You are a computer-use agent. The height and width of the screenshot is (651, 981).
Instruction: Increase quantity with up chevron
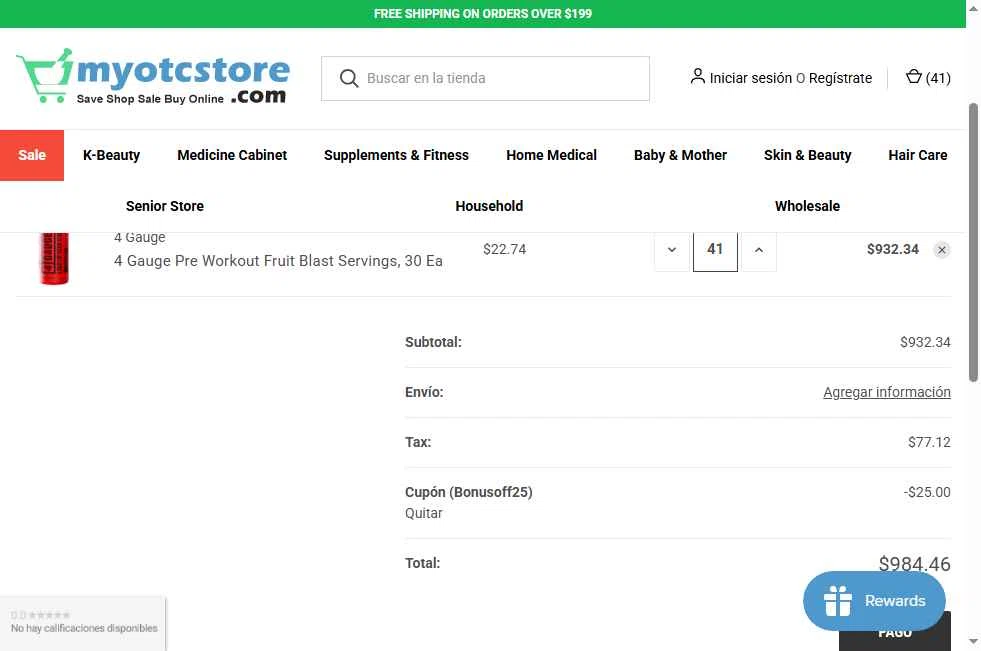coord(759,250)
